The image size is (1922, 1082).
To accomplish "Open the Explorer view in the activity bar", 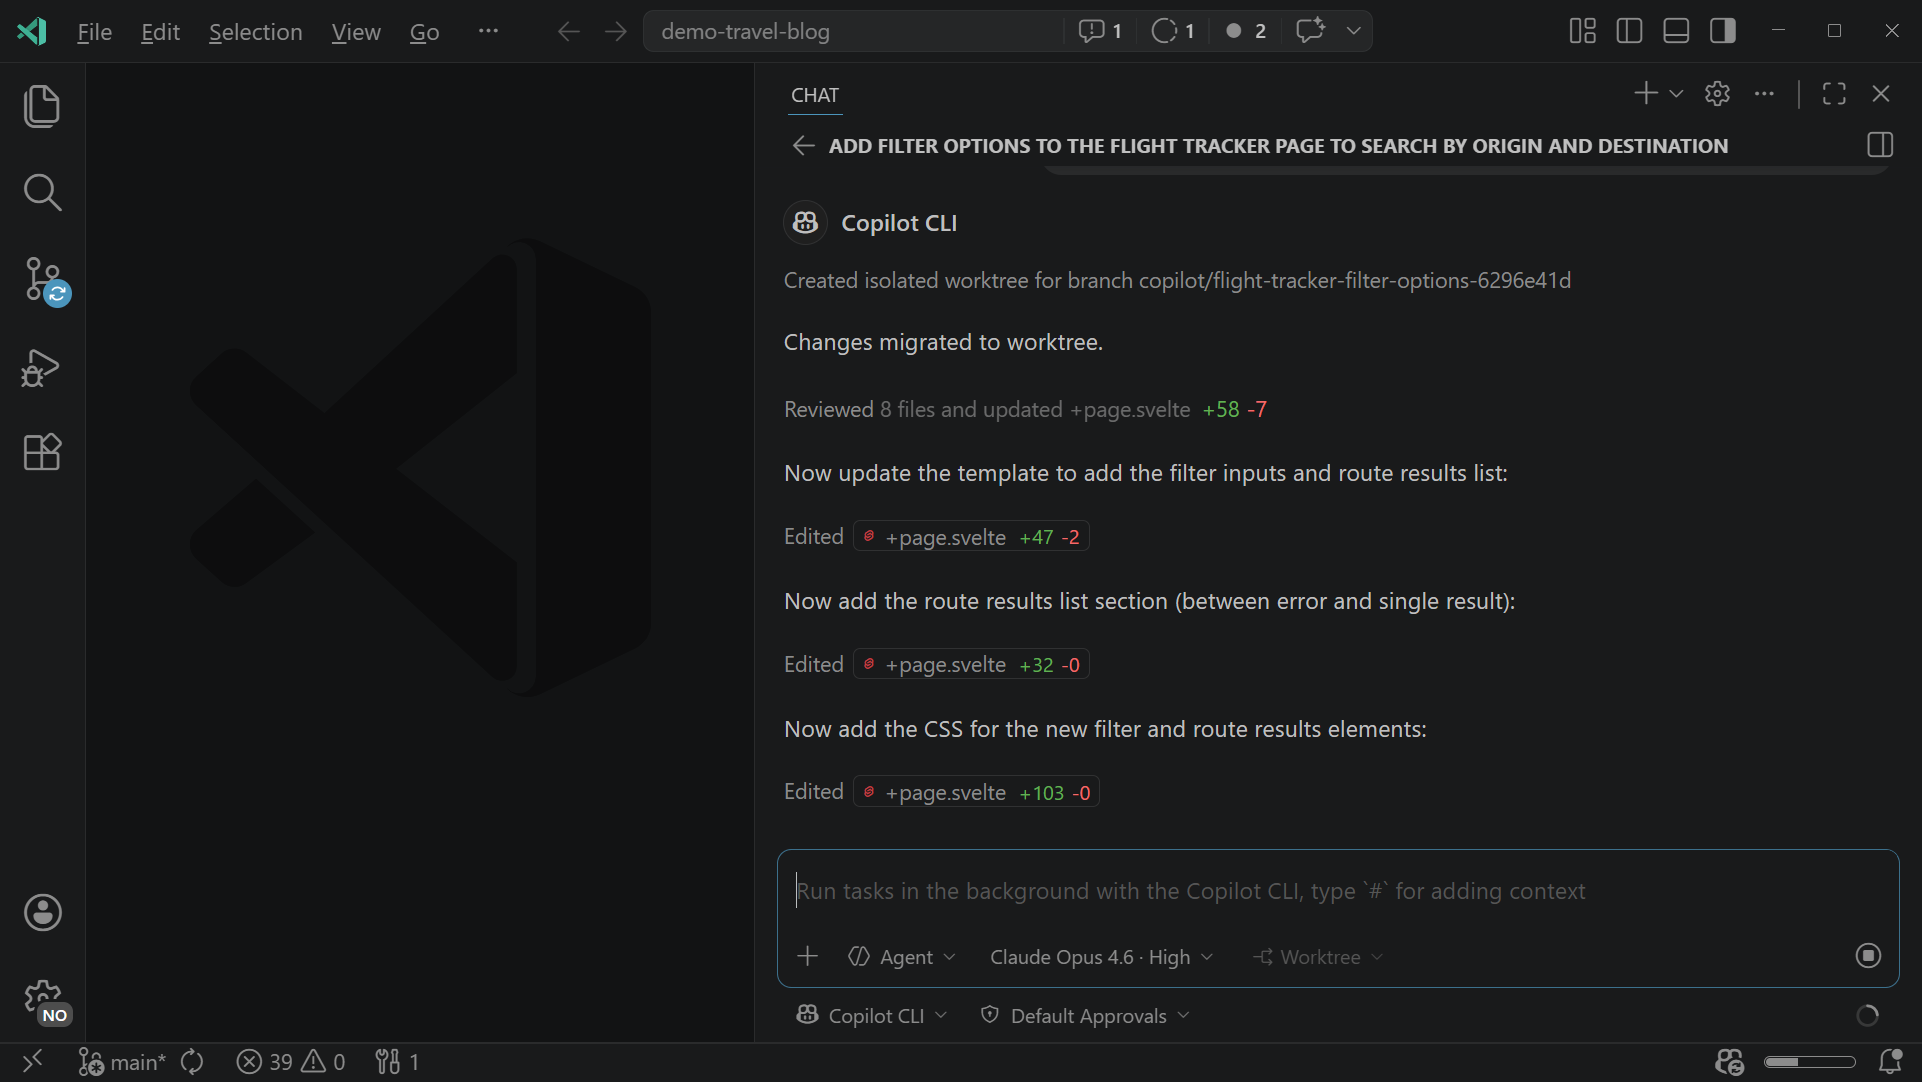I will pyautogui.click(x=42, y=106).
